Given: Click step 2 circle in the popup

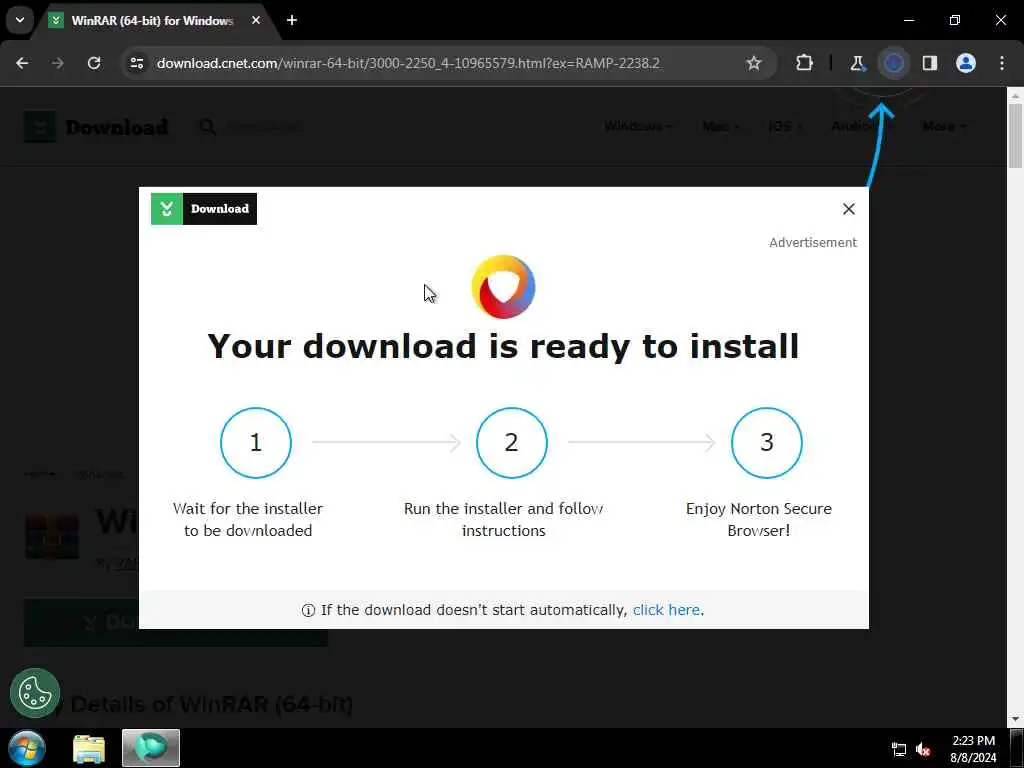Looking at the screenshot, I should (x=511, y=443).
